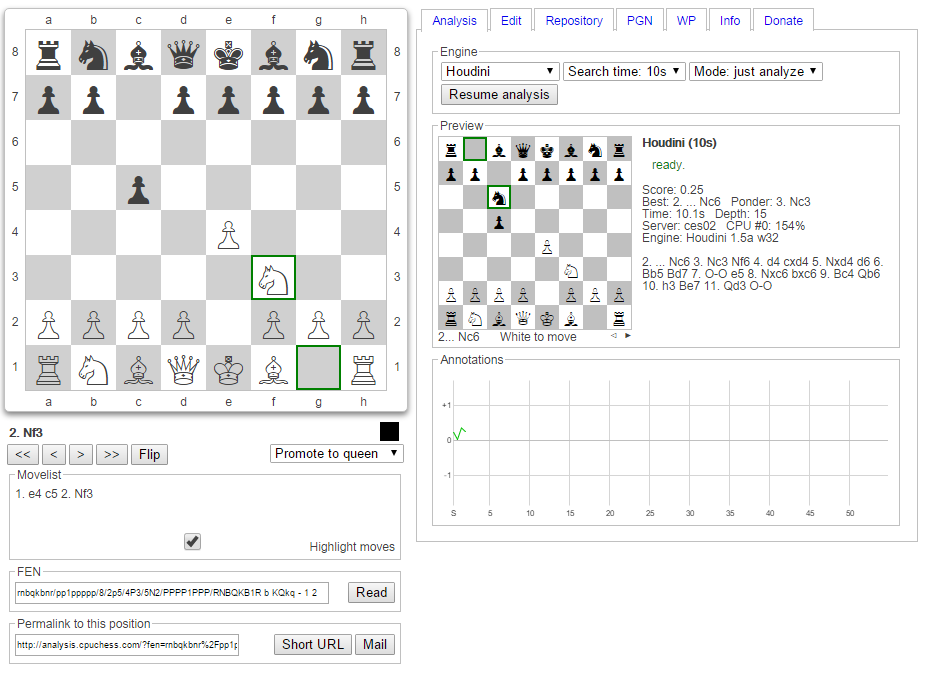
Task: Select the black queen on d8
Action: pyautogui.click(x=183, y=52)
